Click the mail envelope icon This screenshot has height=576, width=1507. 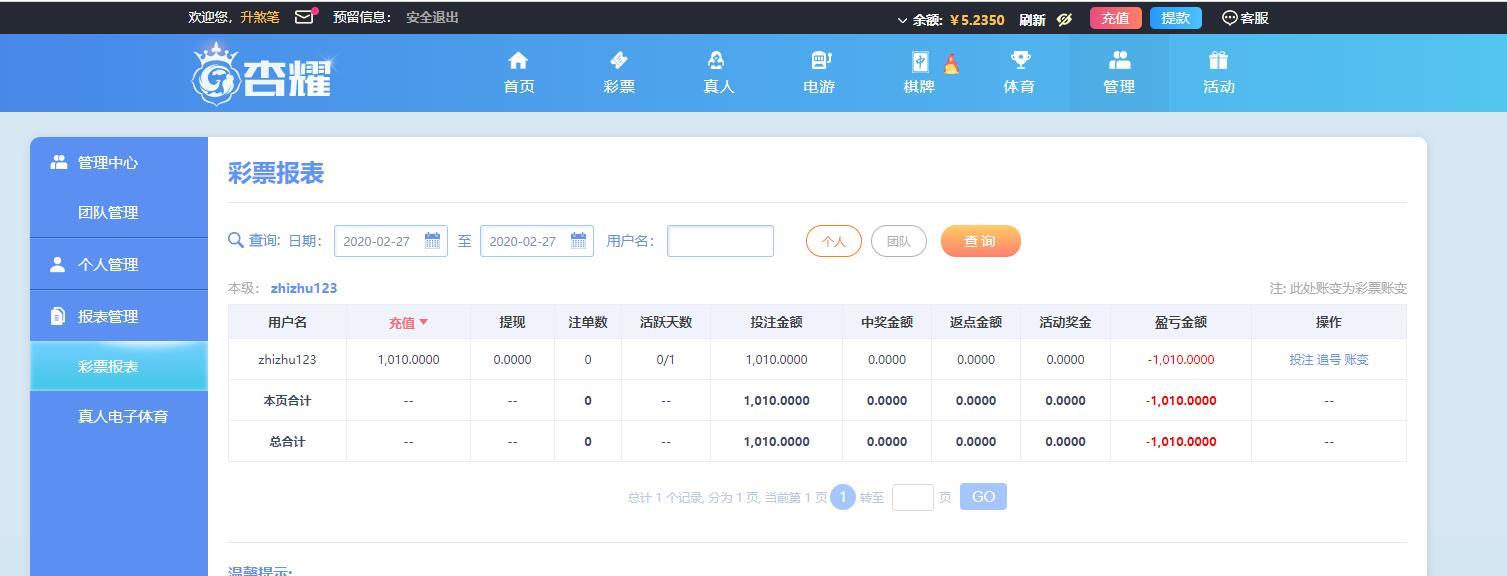click(x=304, y=17)
